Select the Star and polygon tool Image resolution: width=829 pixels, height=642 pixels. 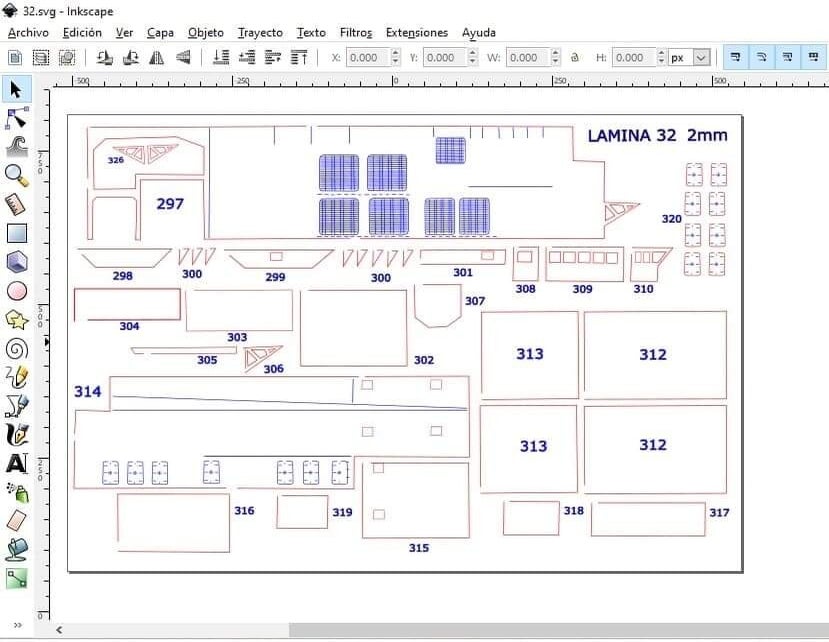tap(16, 320)
